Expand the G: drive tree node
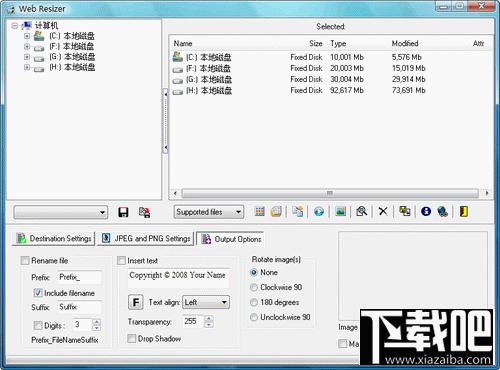 pyautogui.click(x=27, y=57)
